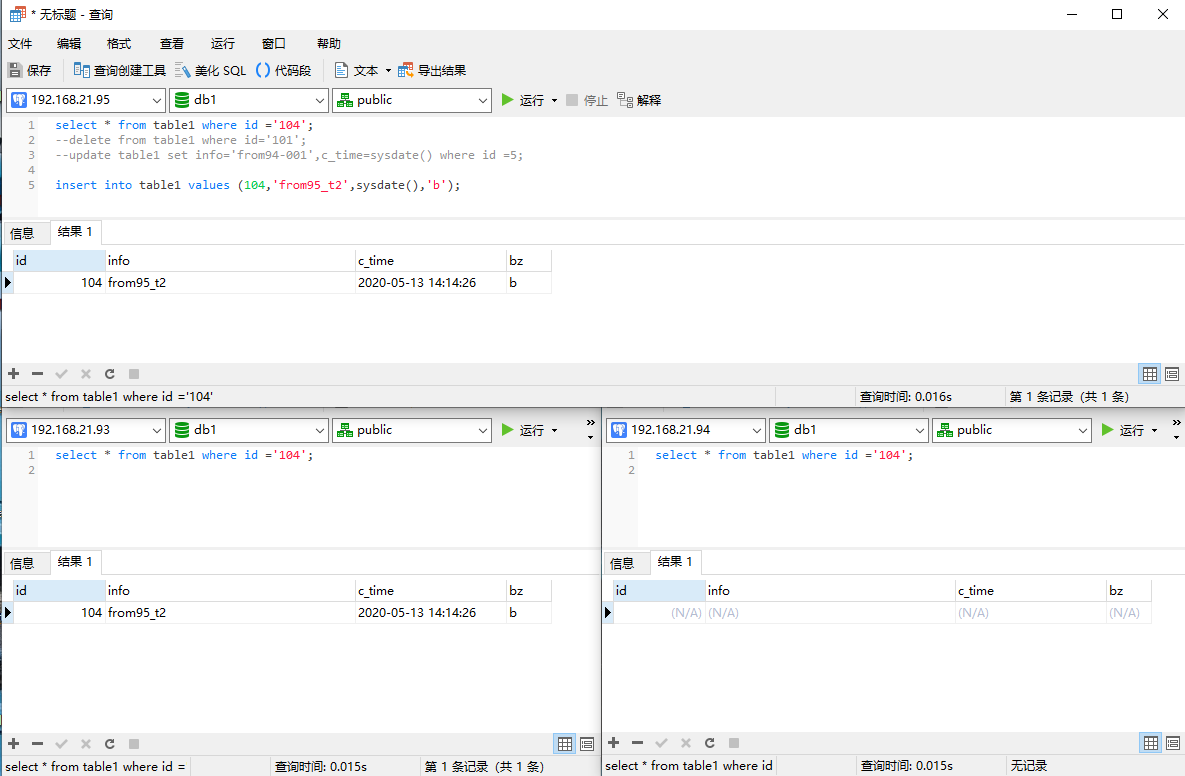Open the db1 dropdown in the 192.168.21.93 pane

(249, 430)
